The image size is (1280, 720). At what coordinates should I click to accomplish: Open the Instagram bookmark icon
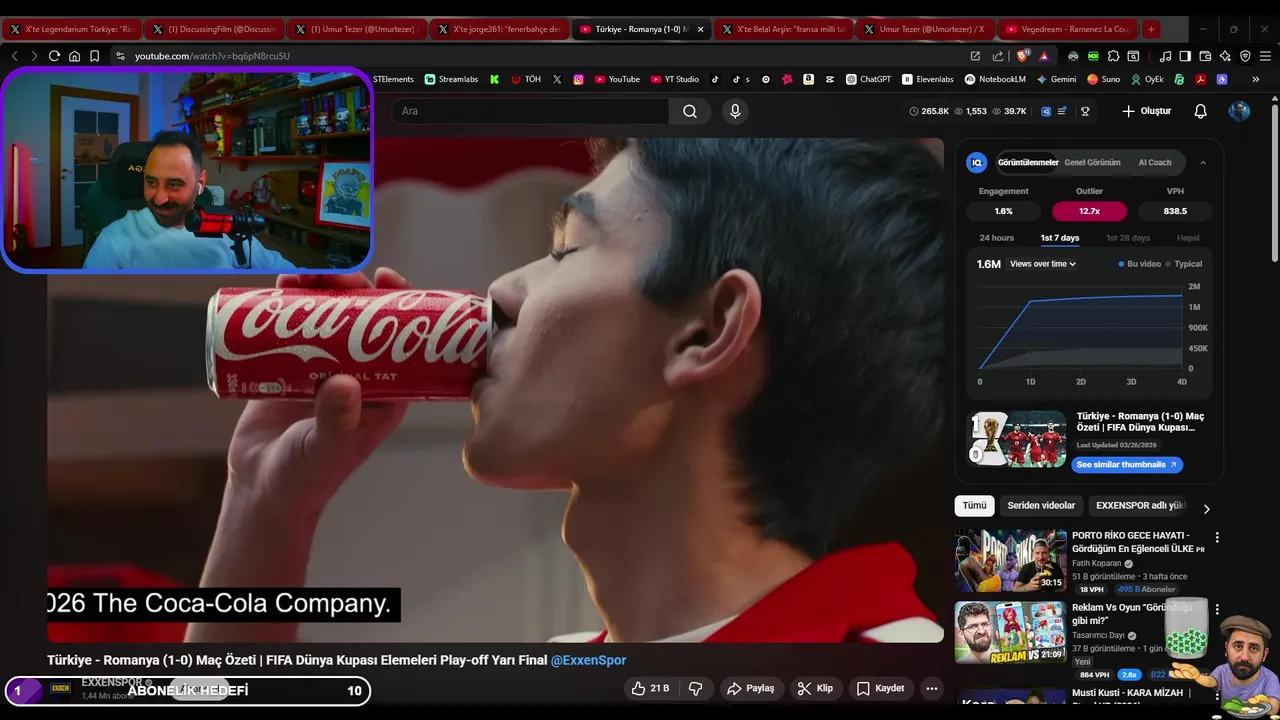(578, 79)
